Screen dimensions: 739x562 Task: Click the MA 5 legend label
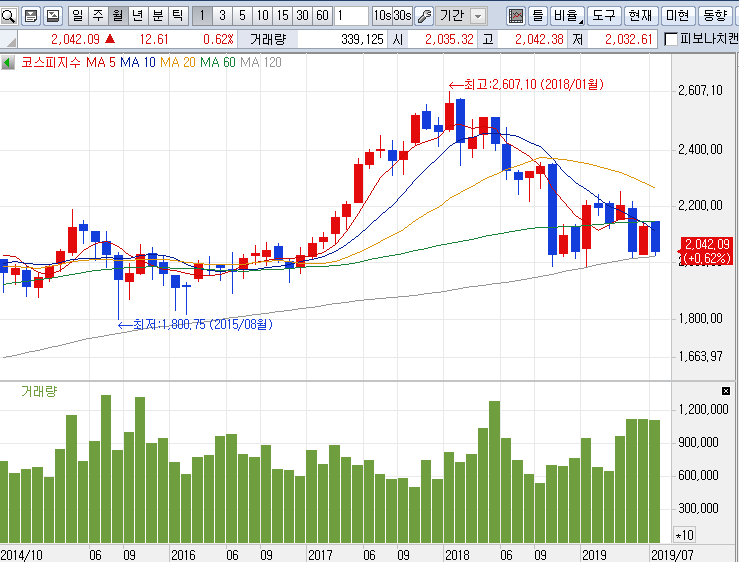[101, 62]
